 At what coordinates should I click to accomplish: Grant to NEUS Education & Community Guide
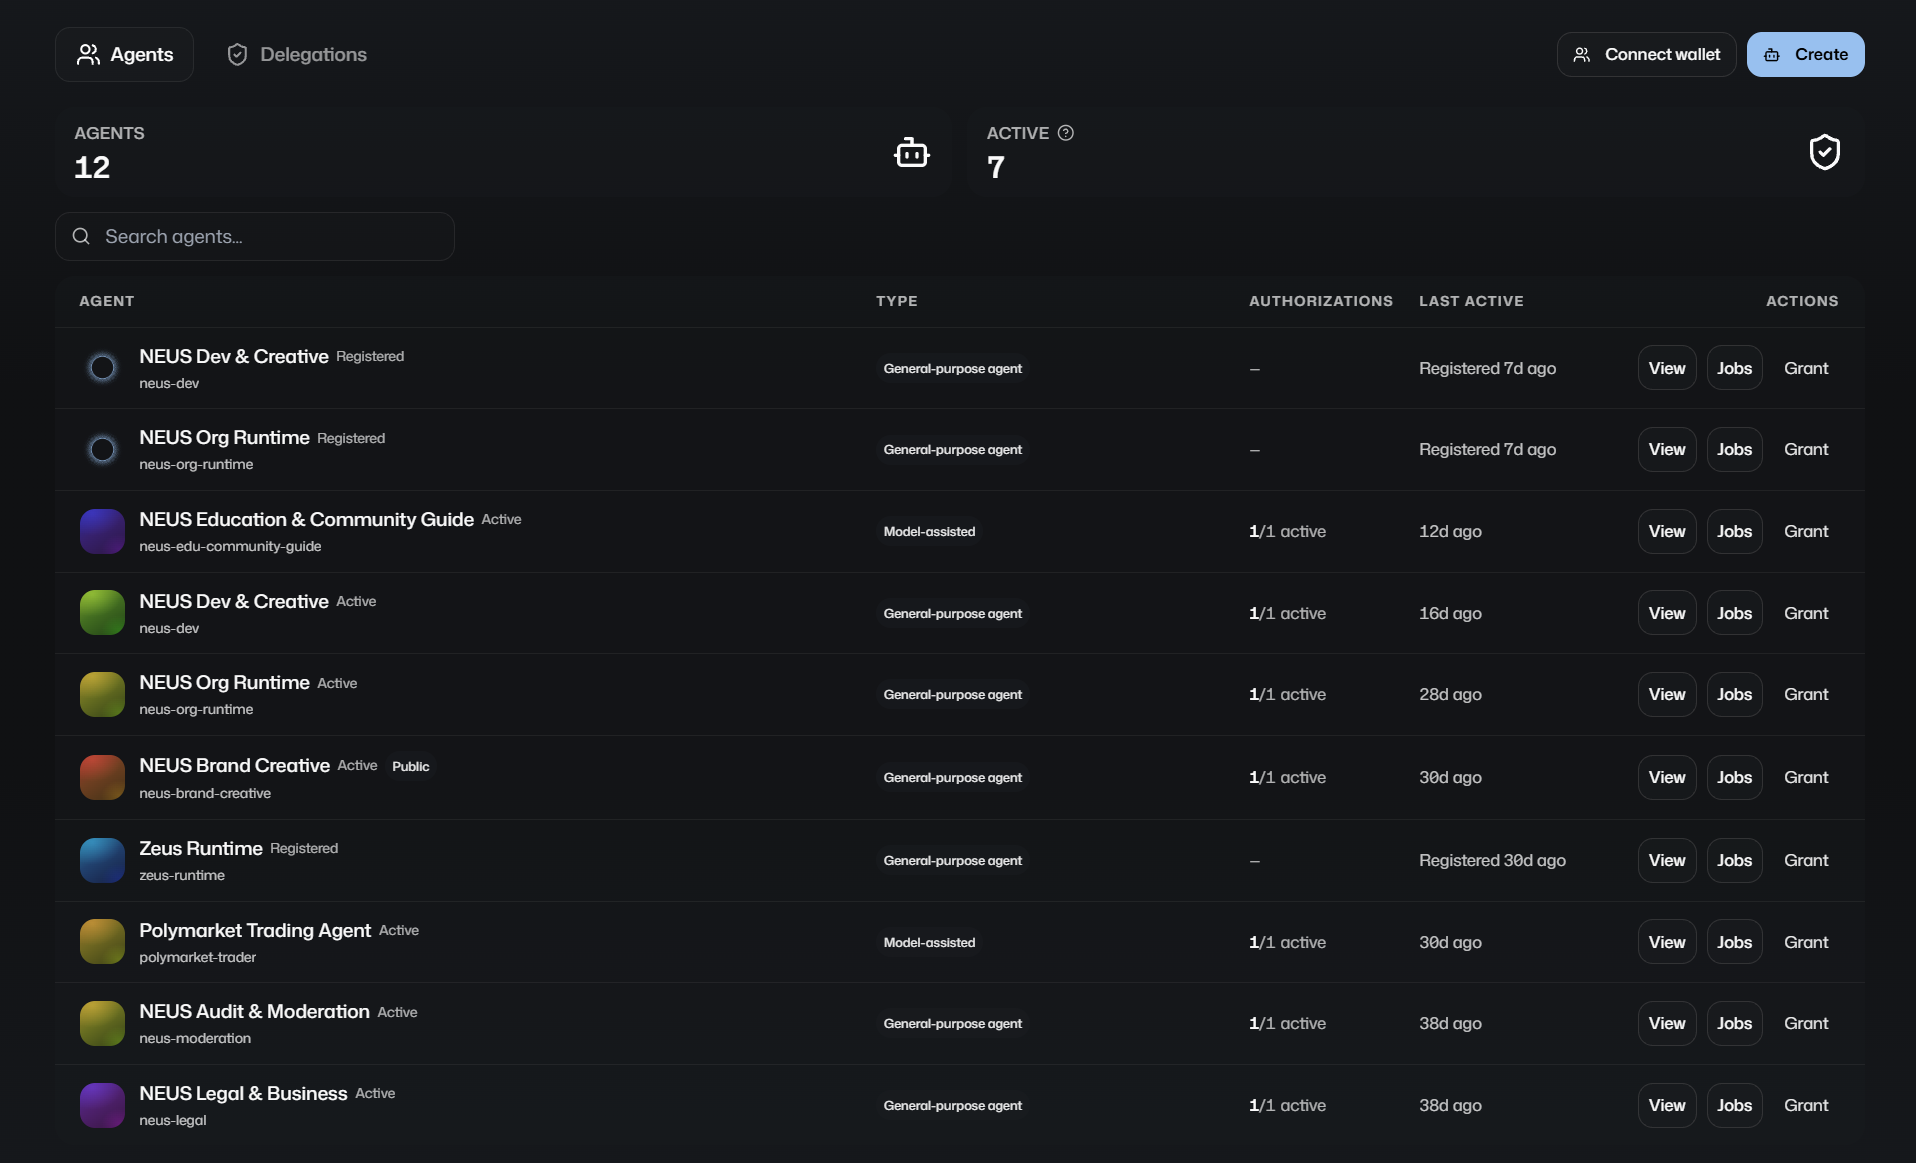point(1806,531)
